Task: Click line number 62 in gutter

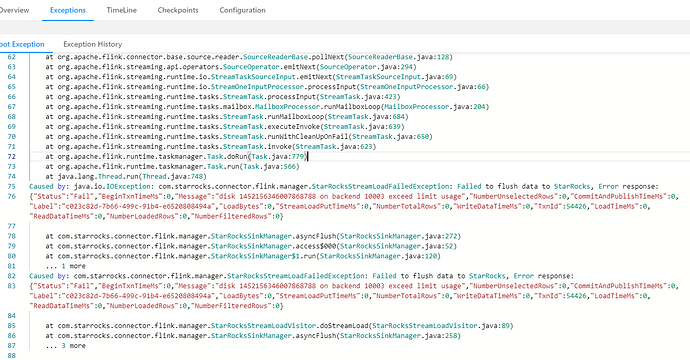Action: (11, 57)
